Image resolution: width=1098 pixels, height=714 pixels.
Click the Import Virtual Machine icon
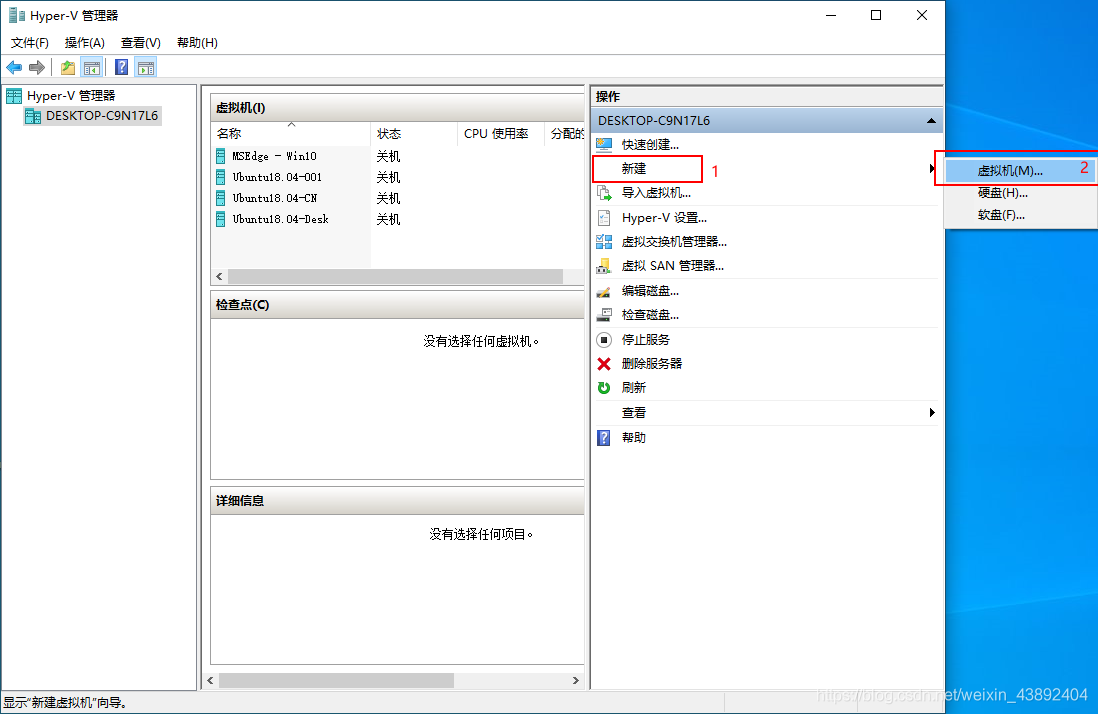[604, 192]
